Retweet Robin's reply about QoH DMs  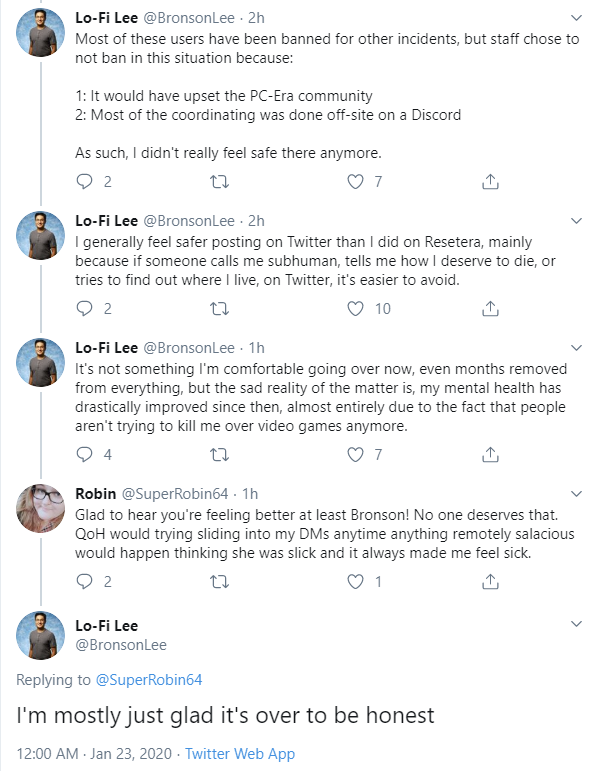pos(219,582)
